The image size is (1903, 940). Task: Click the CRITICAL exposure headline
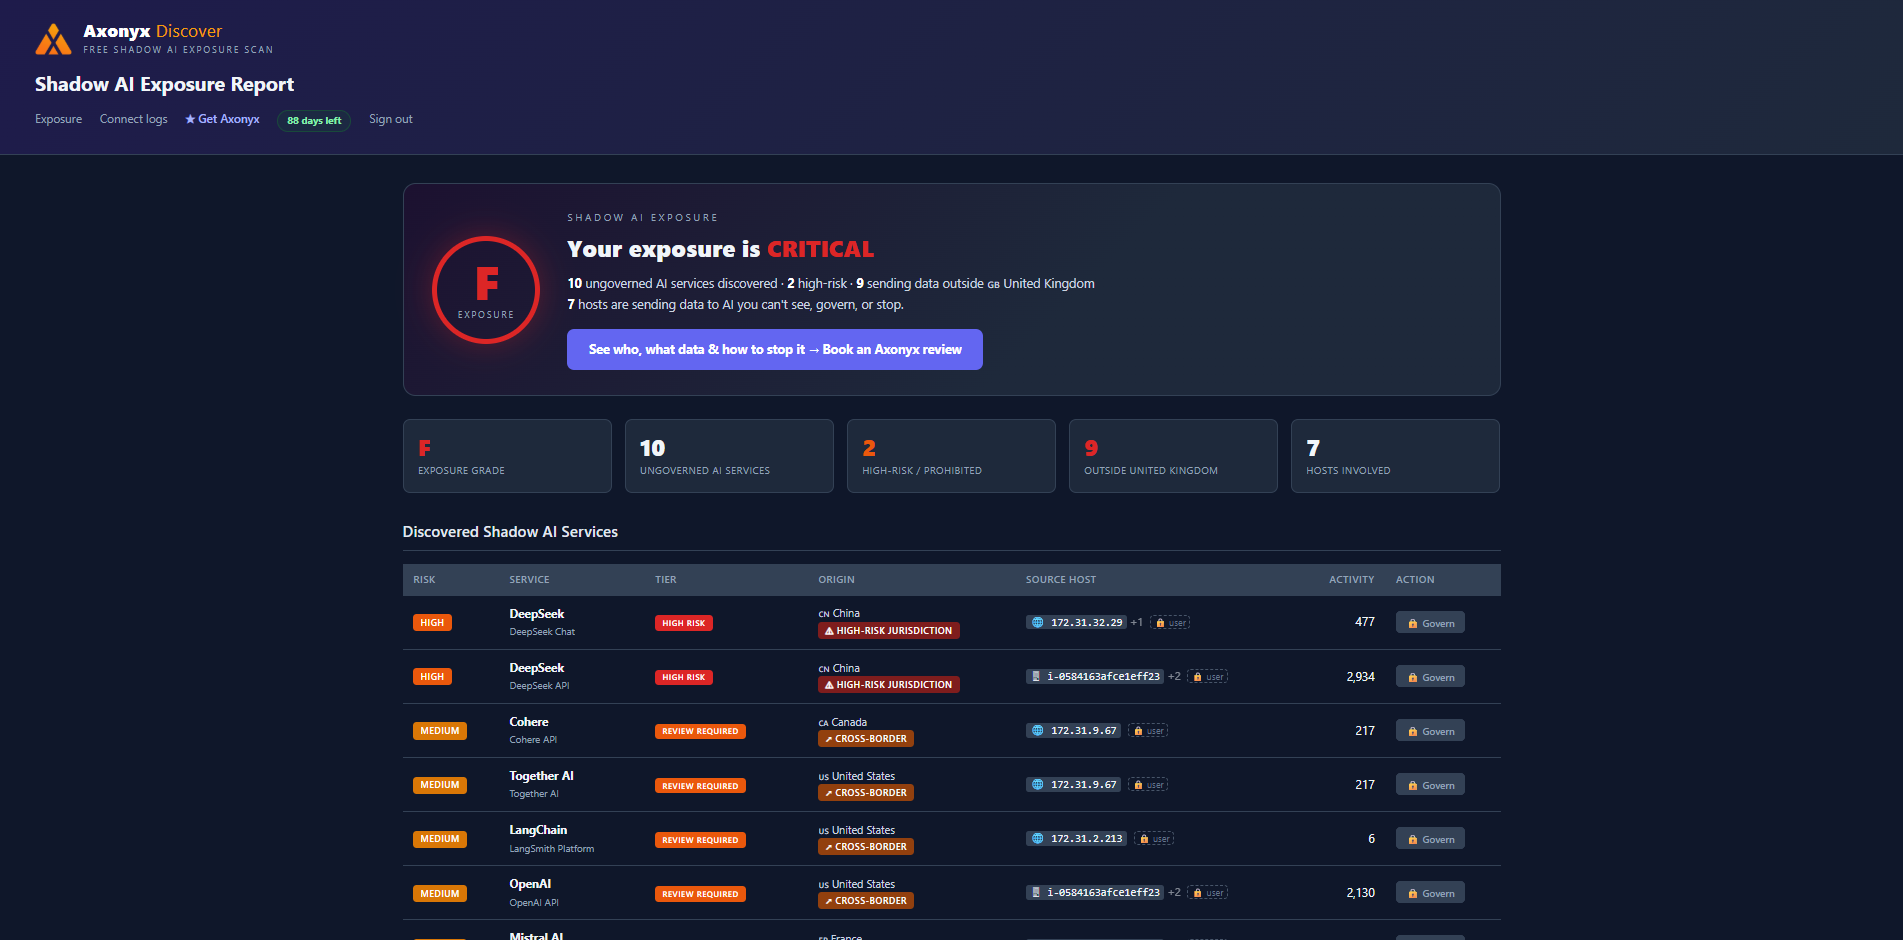pyautogui.click(x=821, y=249)
